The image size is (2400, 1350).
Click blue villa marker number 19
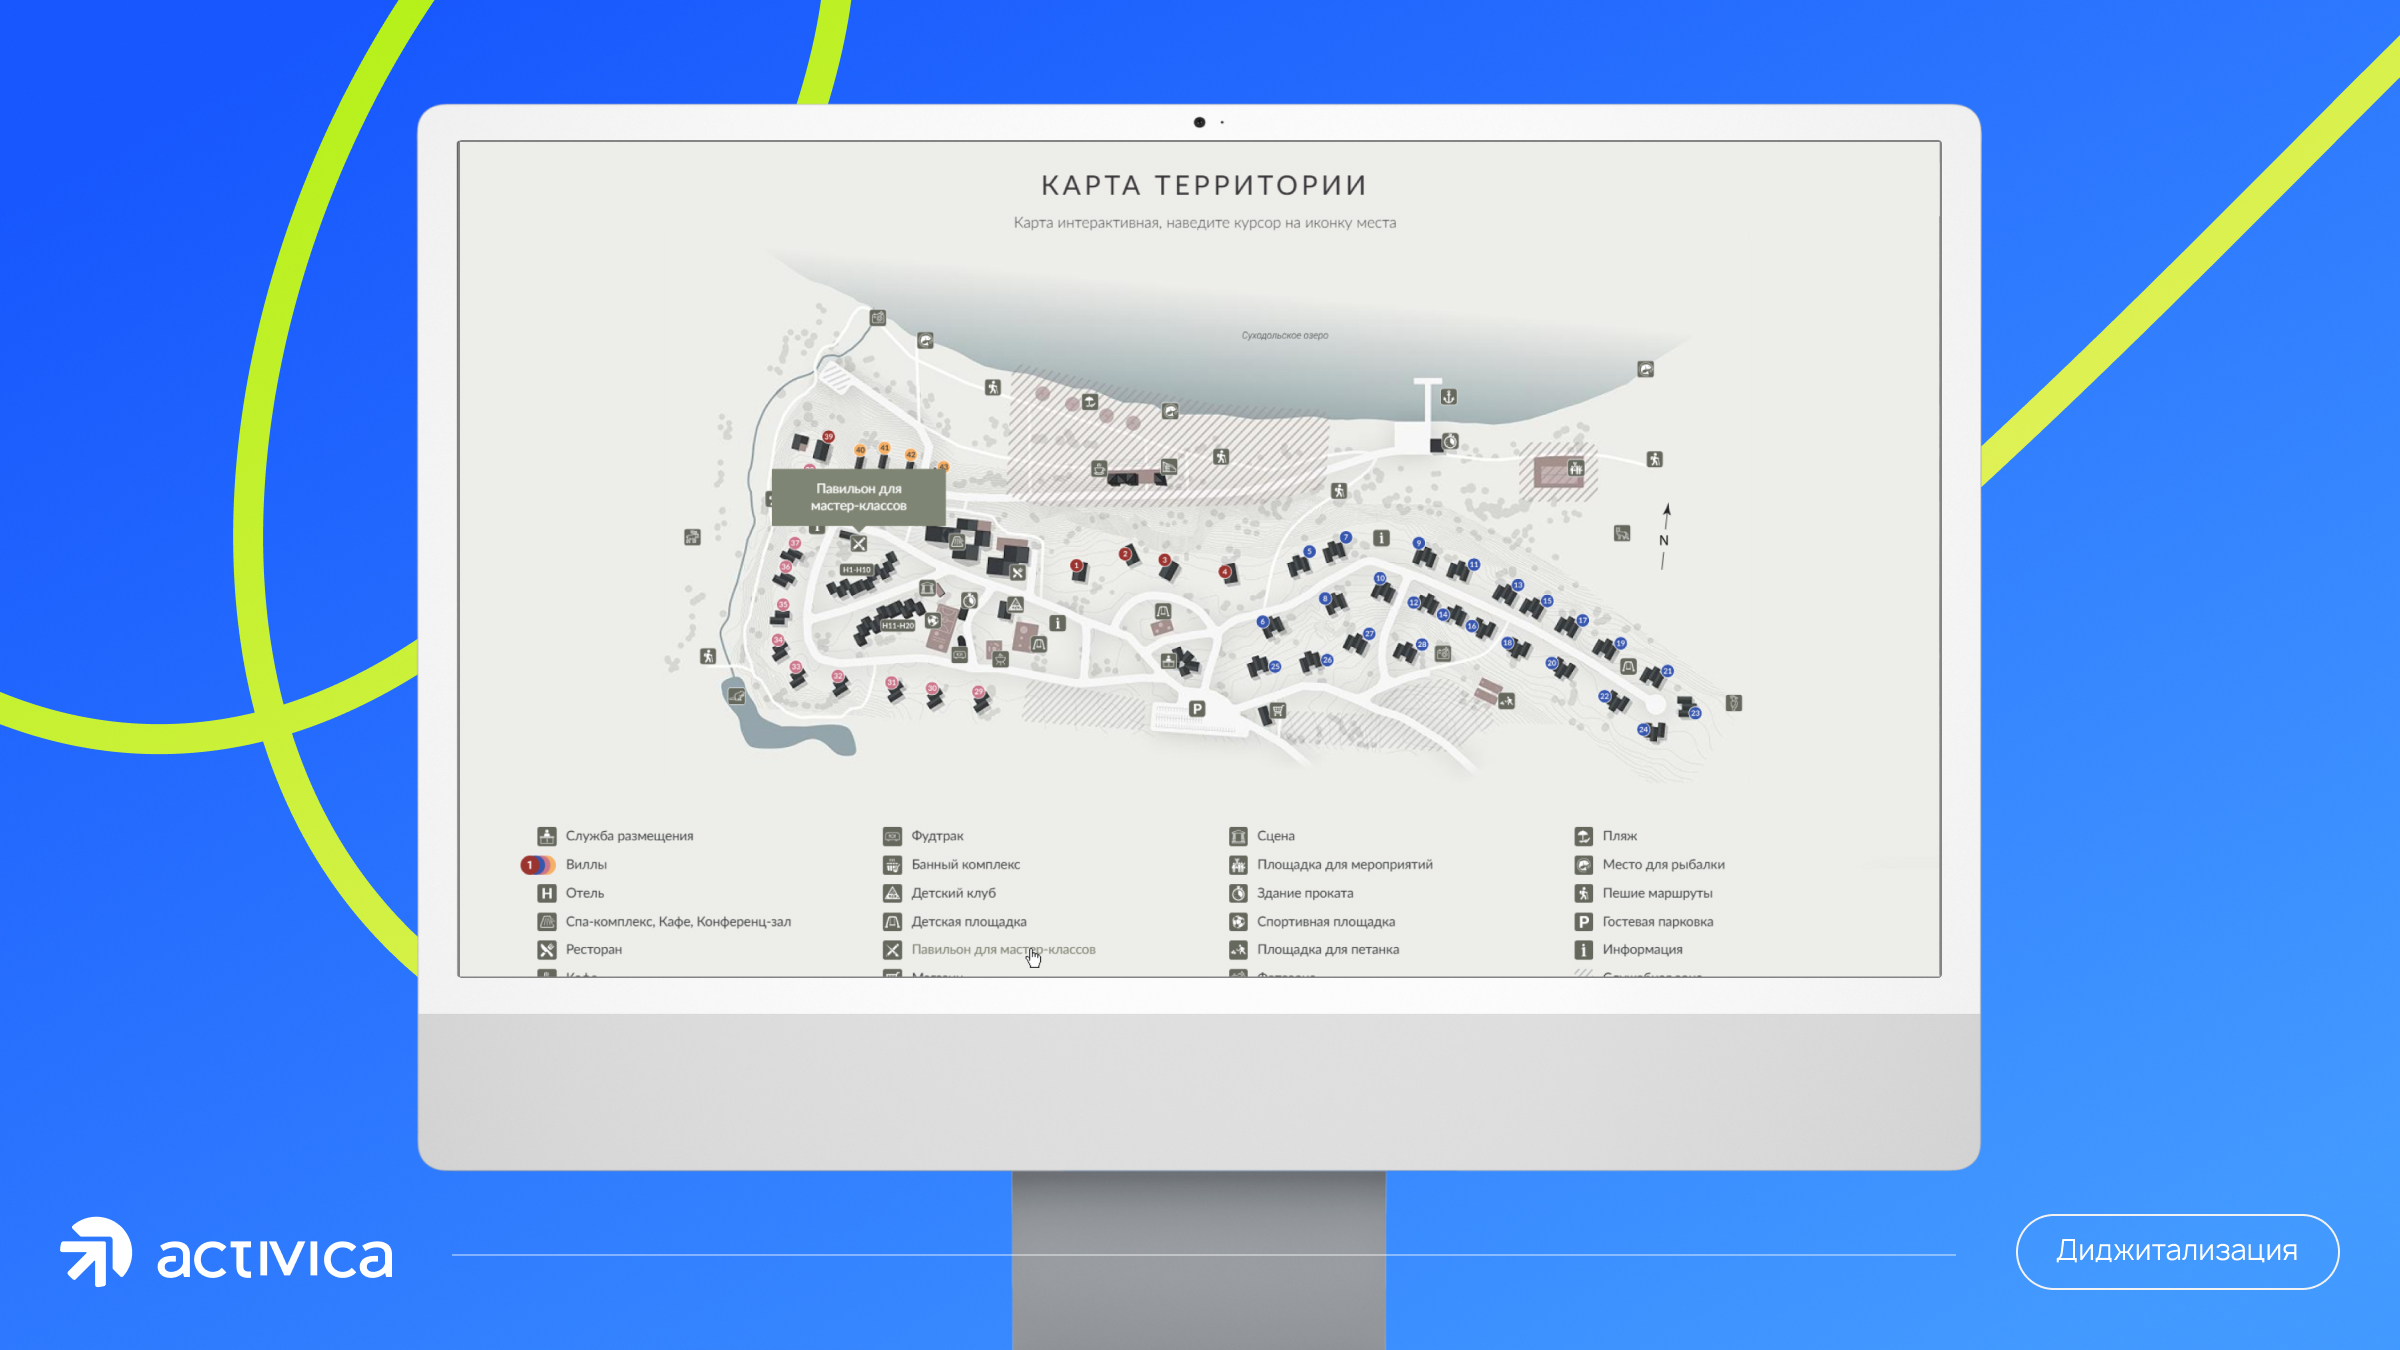tap(1620, 643)
